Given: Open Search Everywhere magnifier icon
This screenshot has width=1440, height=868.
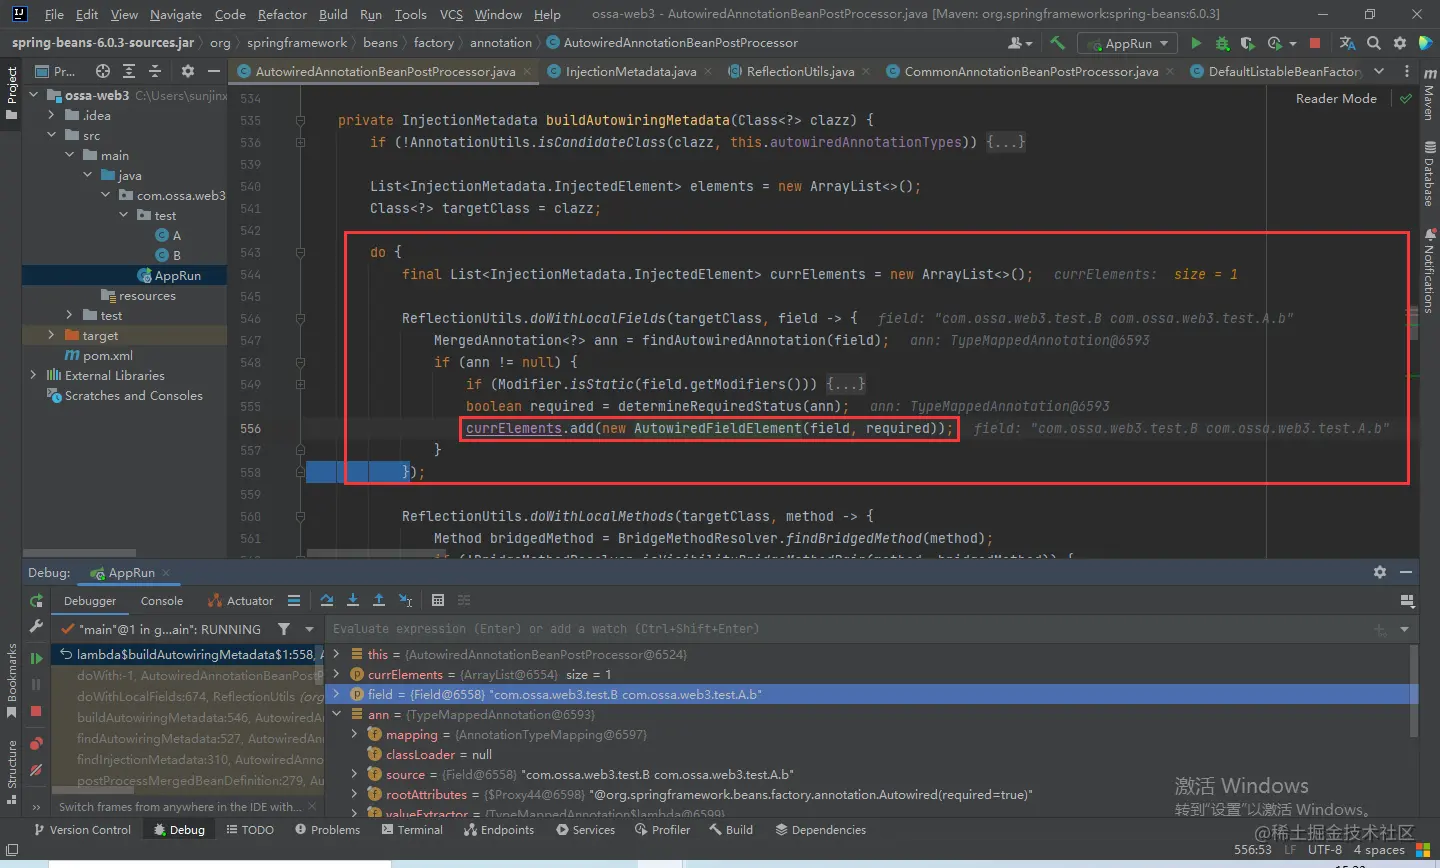Looking at the screenshot, I should [1374, 43].
